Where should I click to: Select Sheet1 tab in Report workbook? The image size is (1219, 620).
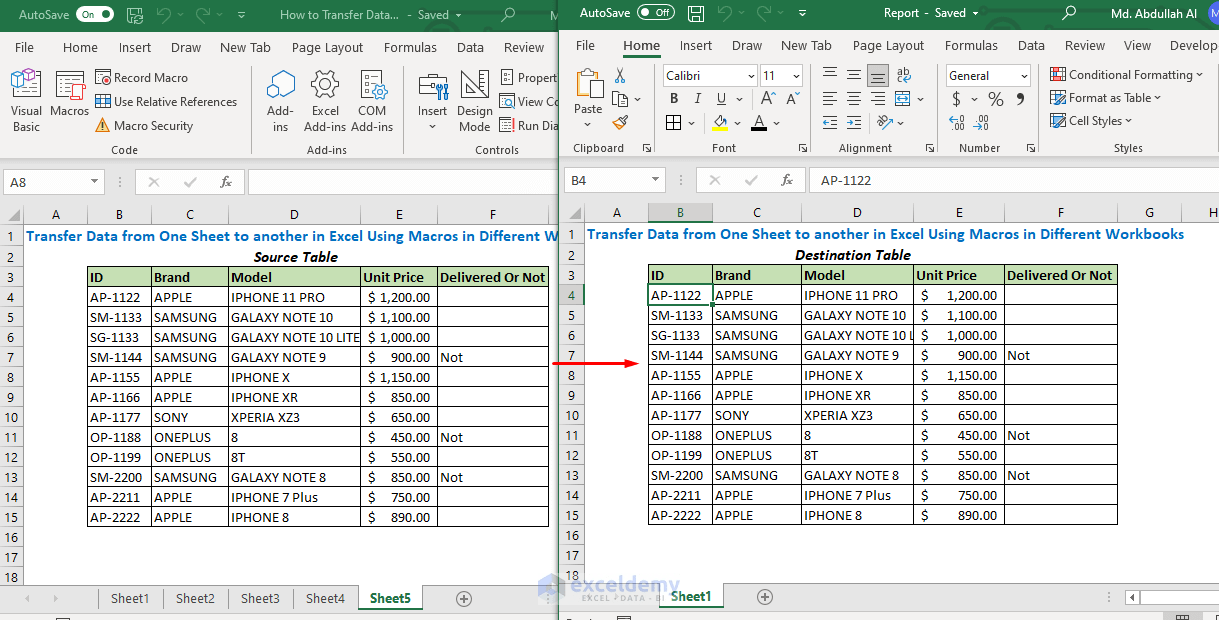pyautogui.click(x=690, y=597)
